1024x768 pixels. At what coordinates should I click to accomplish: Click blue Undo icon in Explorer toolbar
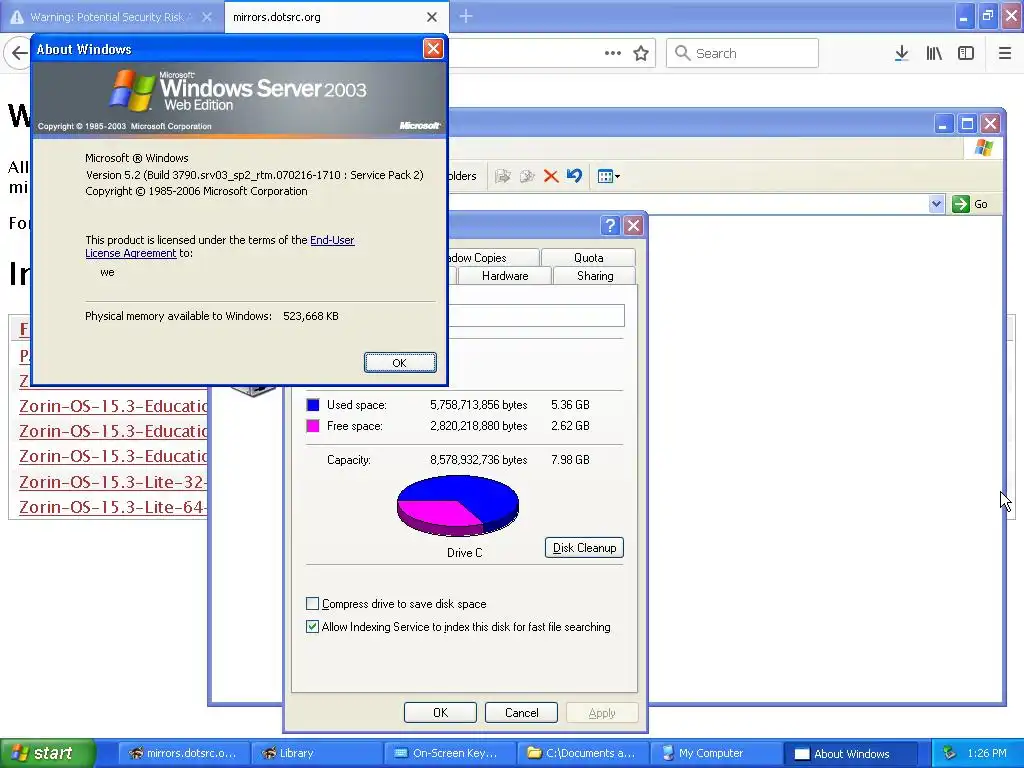click(x=574, y=176)
